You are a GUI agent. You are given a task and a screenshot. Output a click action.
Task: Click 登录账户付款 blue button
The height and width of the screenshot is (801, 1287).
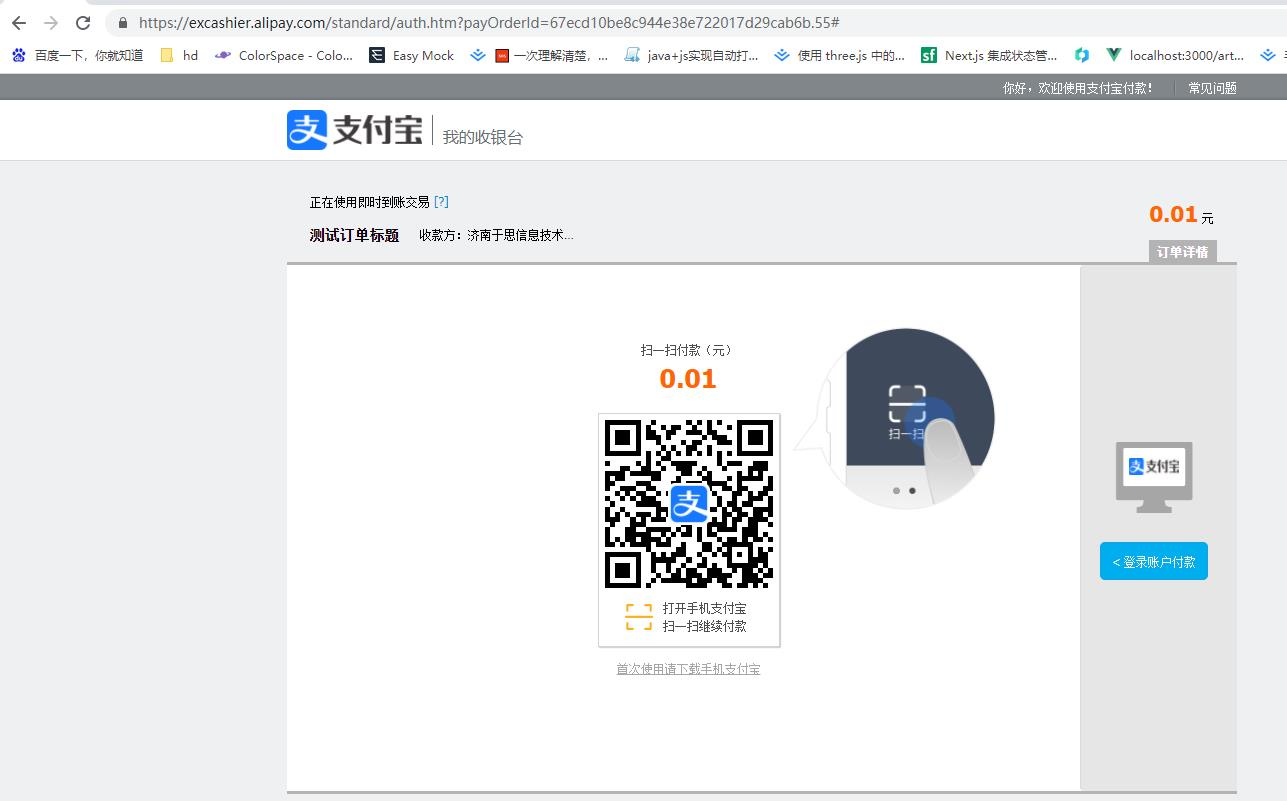click(x=1153, y=562)
